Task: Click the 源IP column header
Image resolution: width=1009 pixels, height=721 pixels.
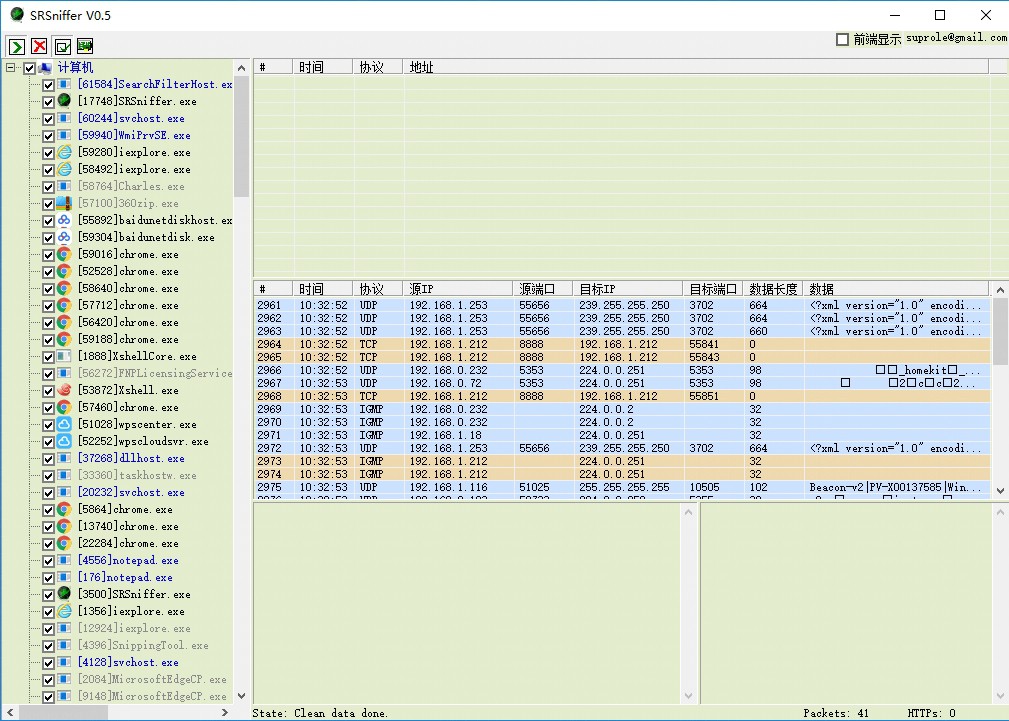Action: [x=458, y=289]
